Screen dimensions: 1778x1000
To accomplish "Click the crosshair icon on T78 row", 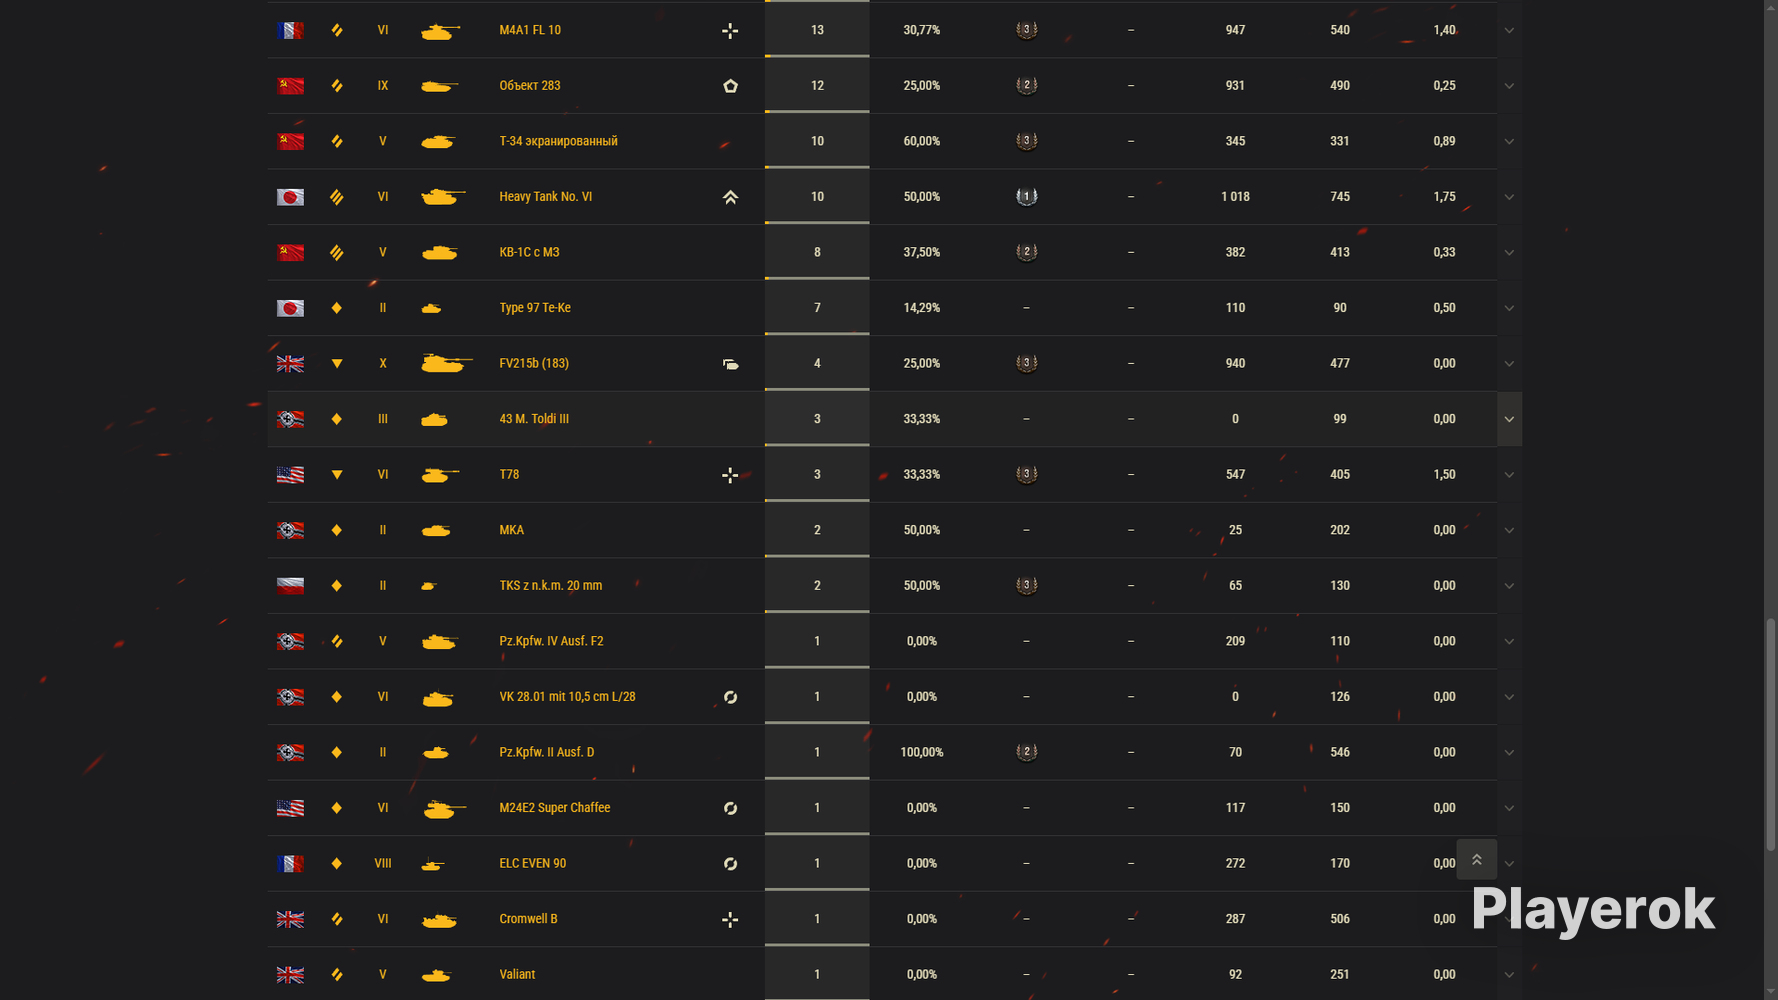I will pyautogui.click(x=730, y=475).
